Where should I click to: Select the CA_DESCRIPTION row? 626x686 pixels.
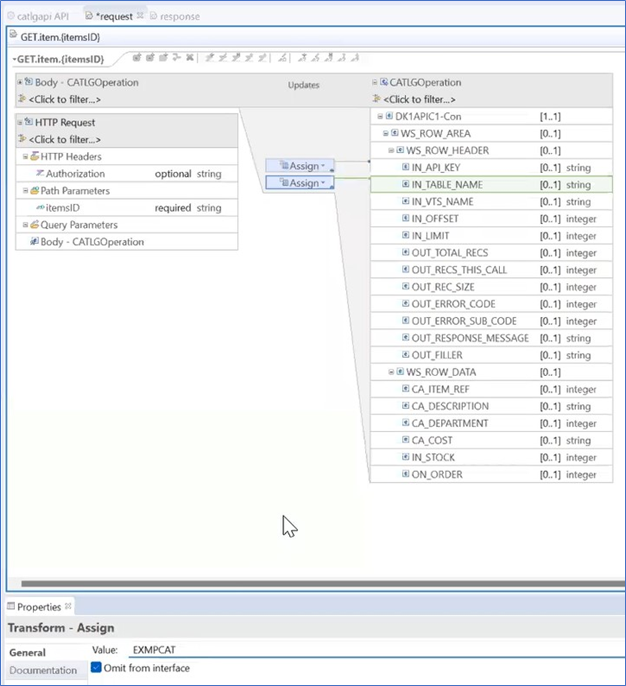click(x=491, y=406)
